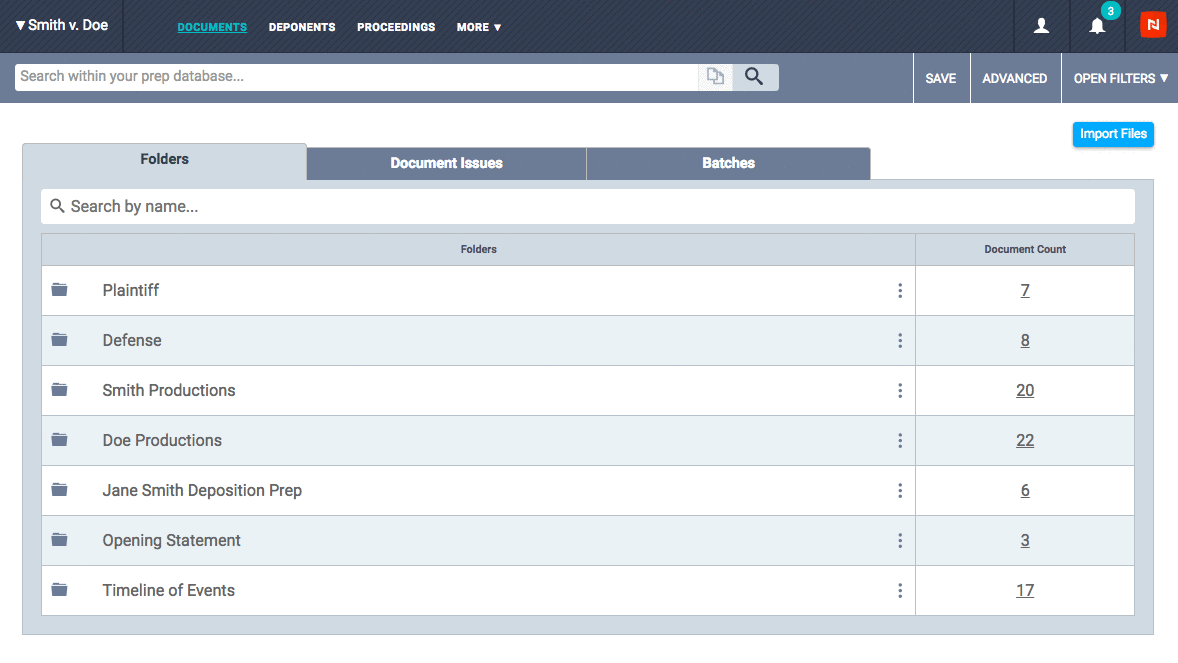The height and width of the screenshot is (663, 1178).
Task: Click the Import Files button
Action: 1113,134
